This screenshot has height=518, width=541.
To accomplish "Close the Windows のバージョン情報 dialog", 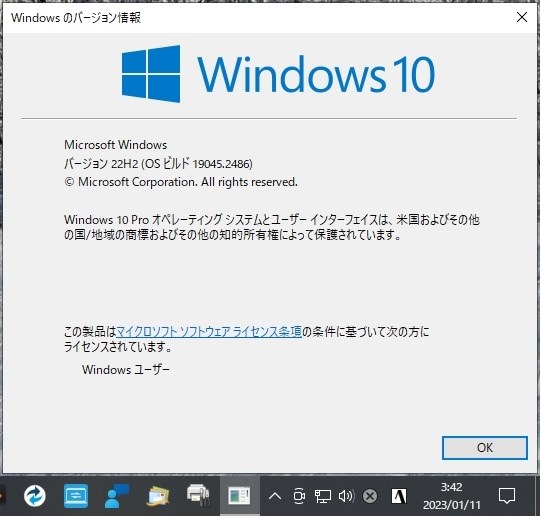I will tap(522, 17).
